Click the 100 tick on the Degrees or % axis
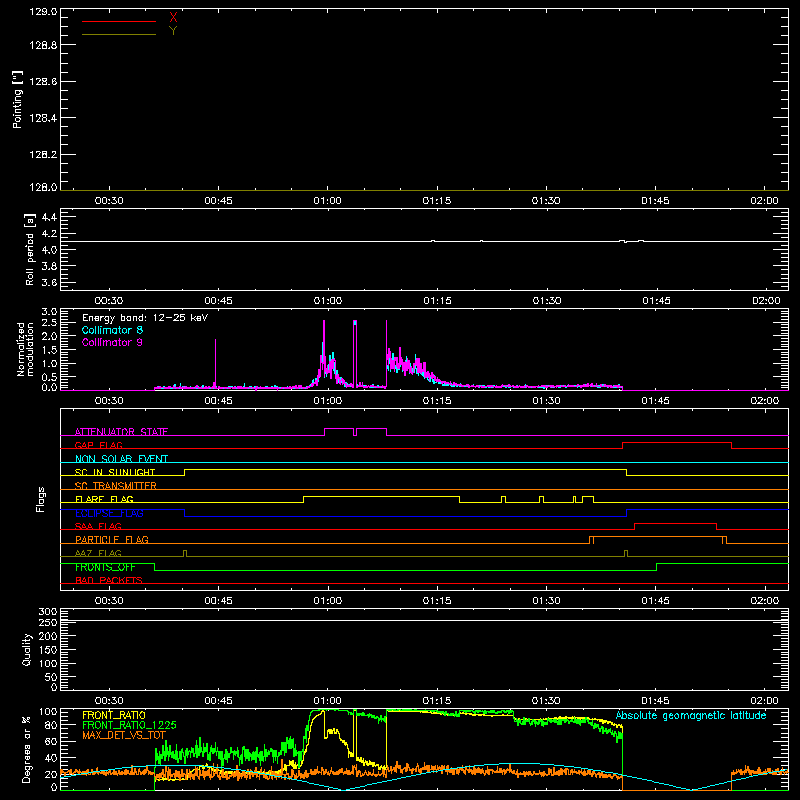Screen dimensions: 800x800 (x=48, y=712)
